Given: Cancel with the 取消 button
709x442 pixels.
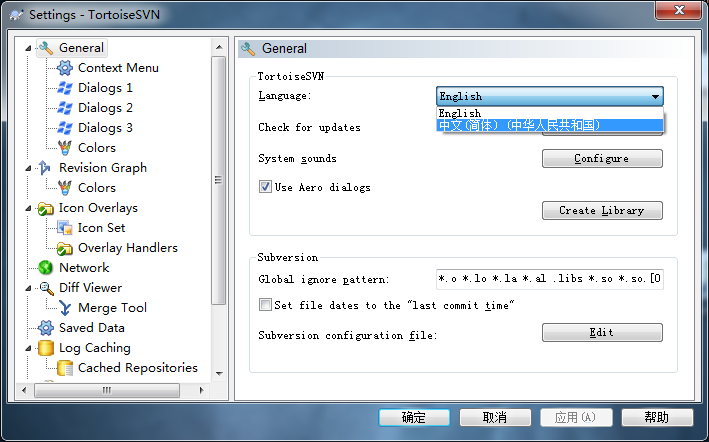Looking at the screenshot, I should tap(495, 418).
